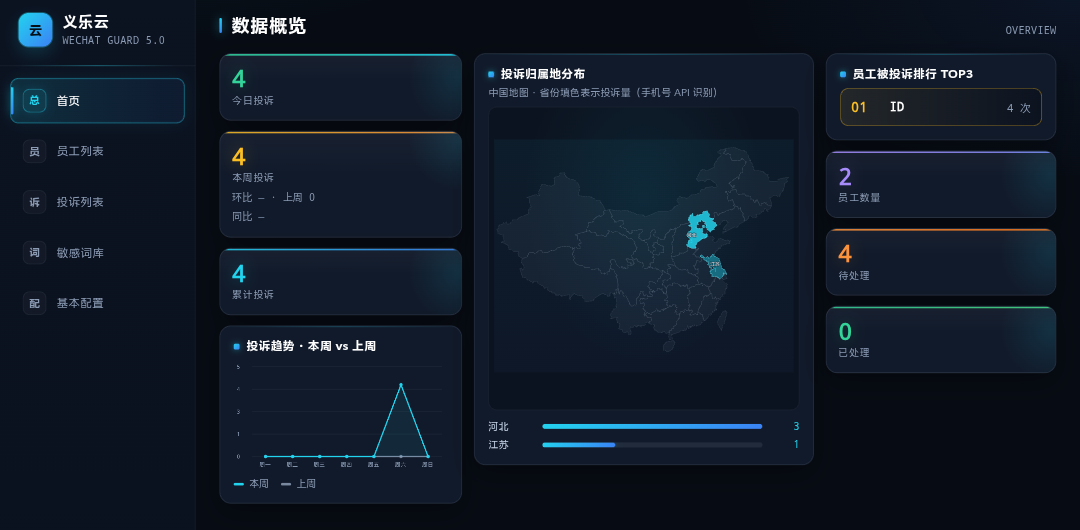Viewport: 1080px width, 530px height.
Task: Click the 投诉归属地分布 heading
Action: point(543,74)
